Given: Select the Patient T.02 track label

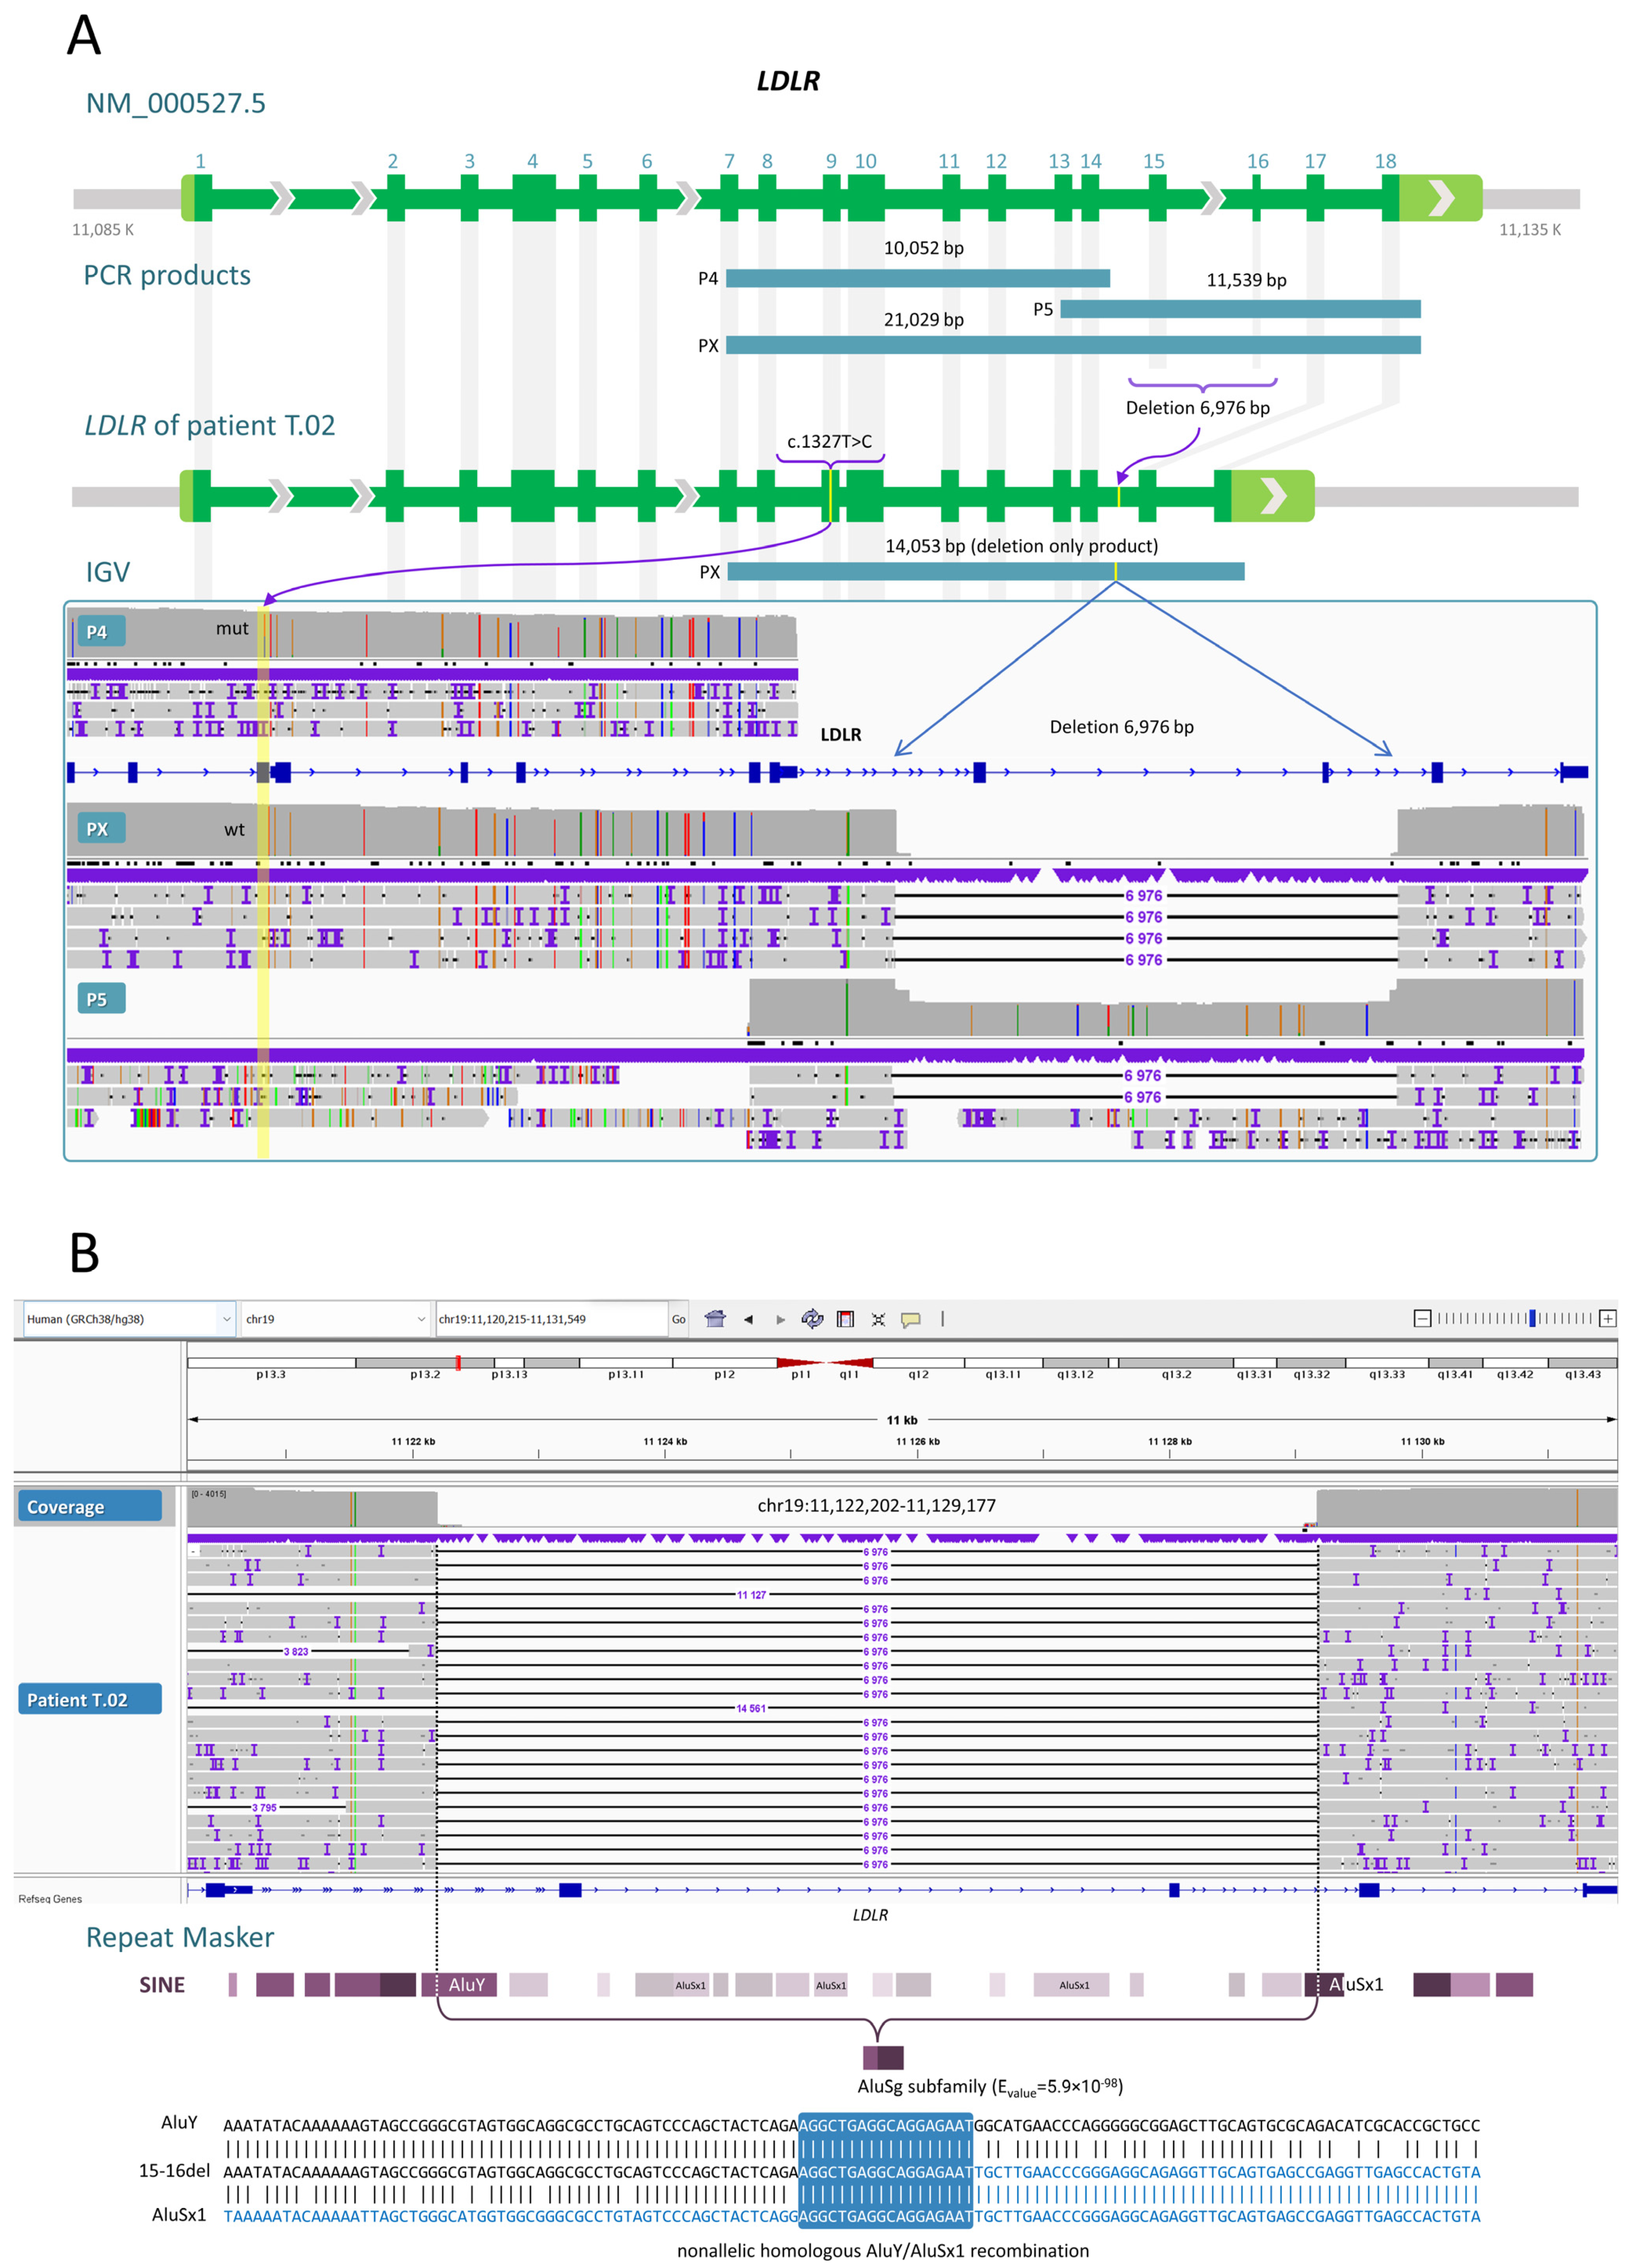Looking at the screenshot, I should coord(89,1699).
